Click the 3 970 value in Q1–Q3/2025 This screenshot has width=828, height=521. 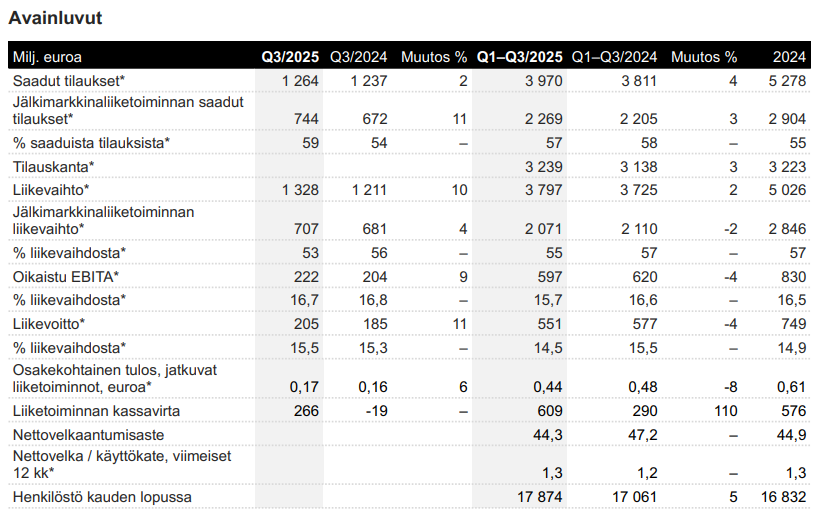(541, 80)
